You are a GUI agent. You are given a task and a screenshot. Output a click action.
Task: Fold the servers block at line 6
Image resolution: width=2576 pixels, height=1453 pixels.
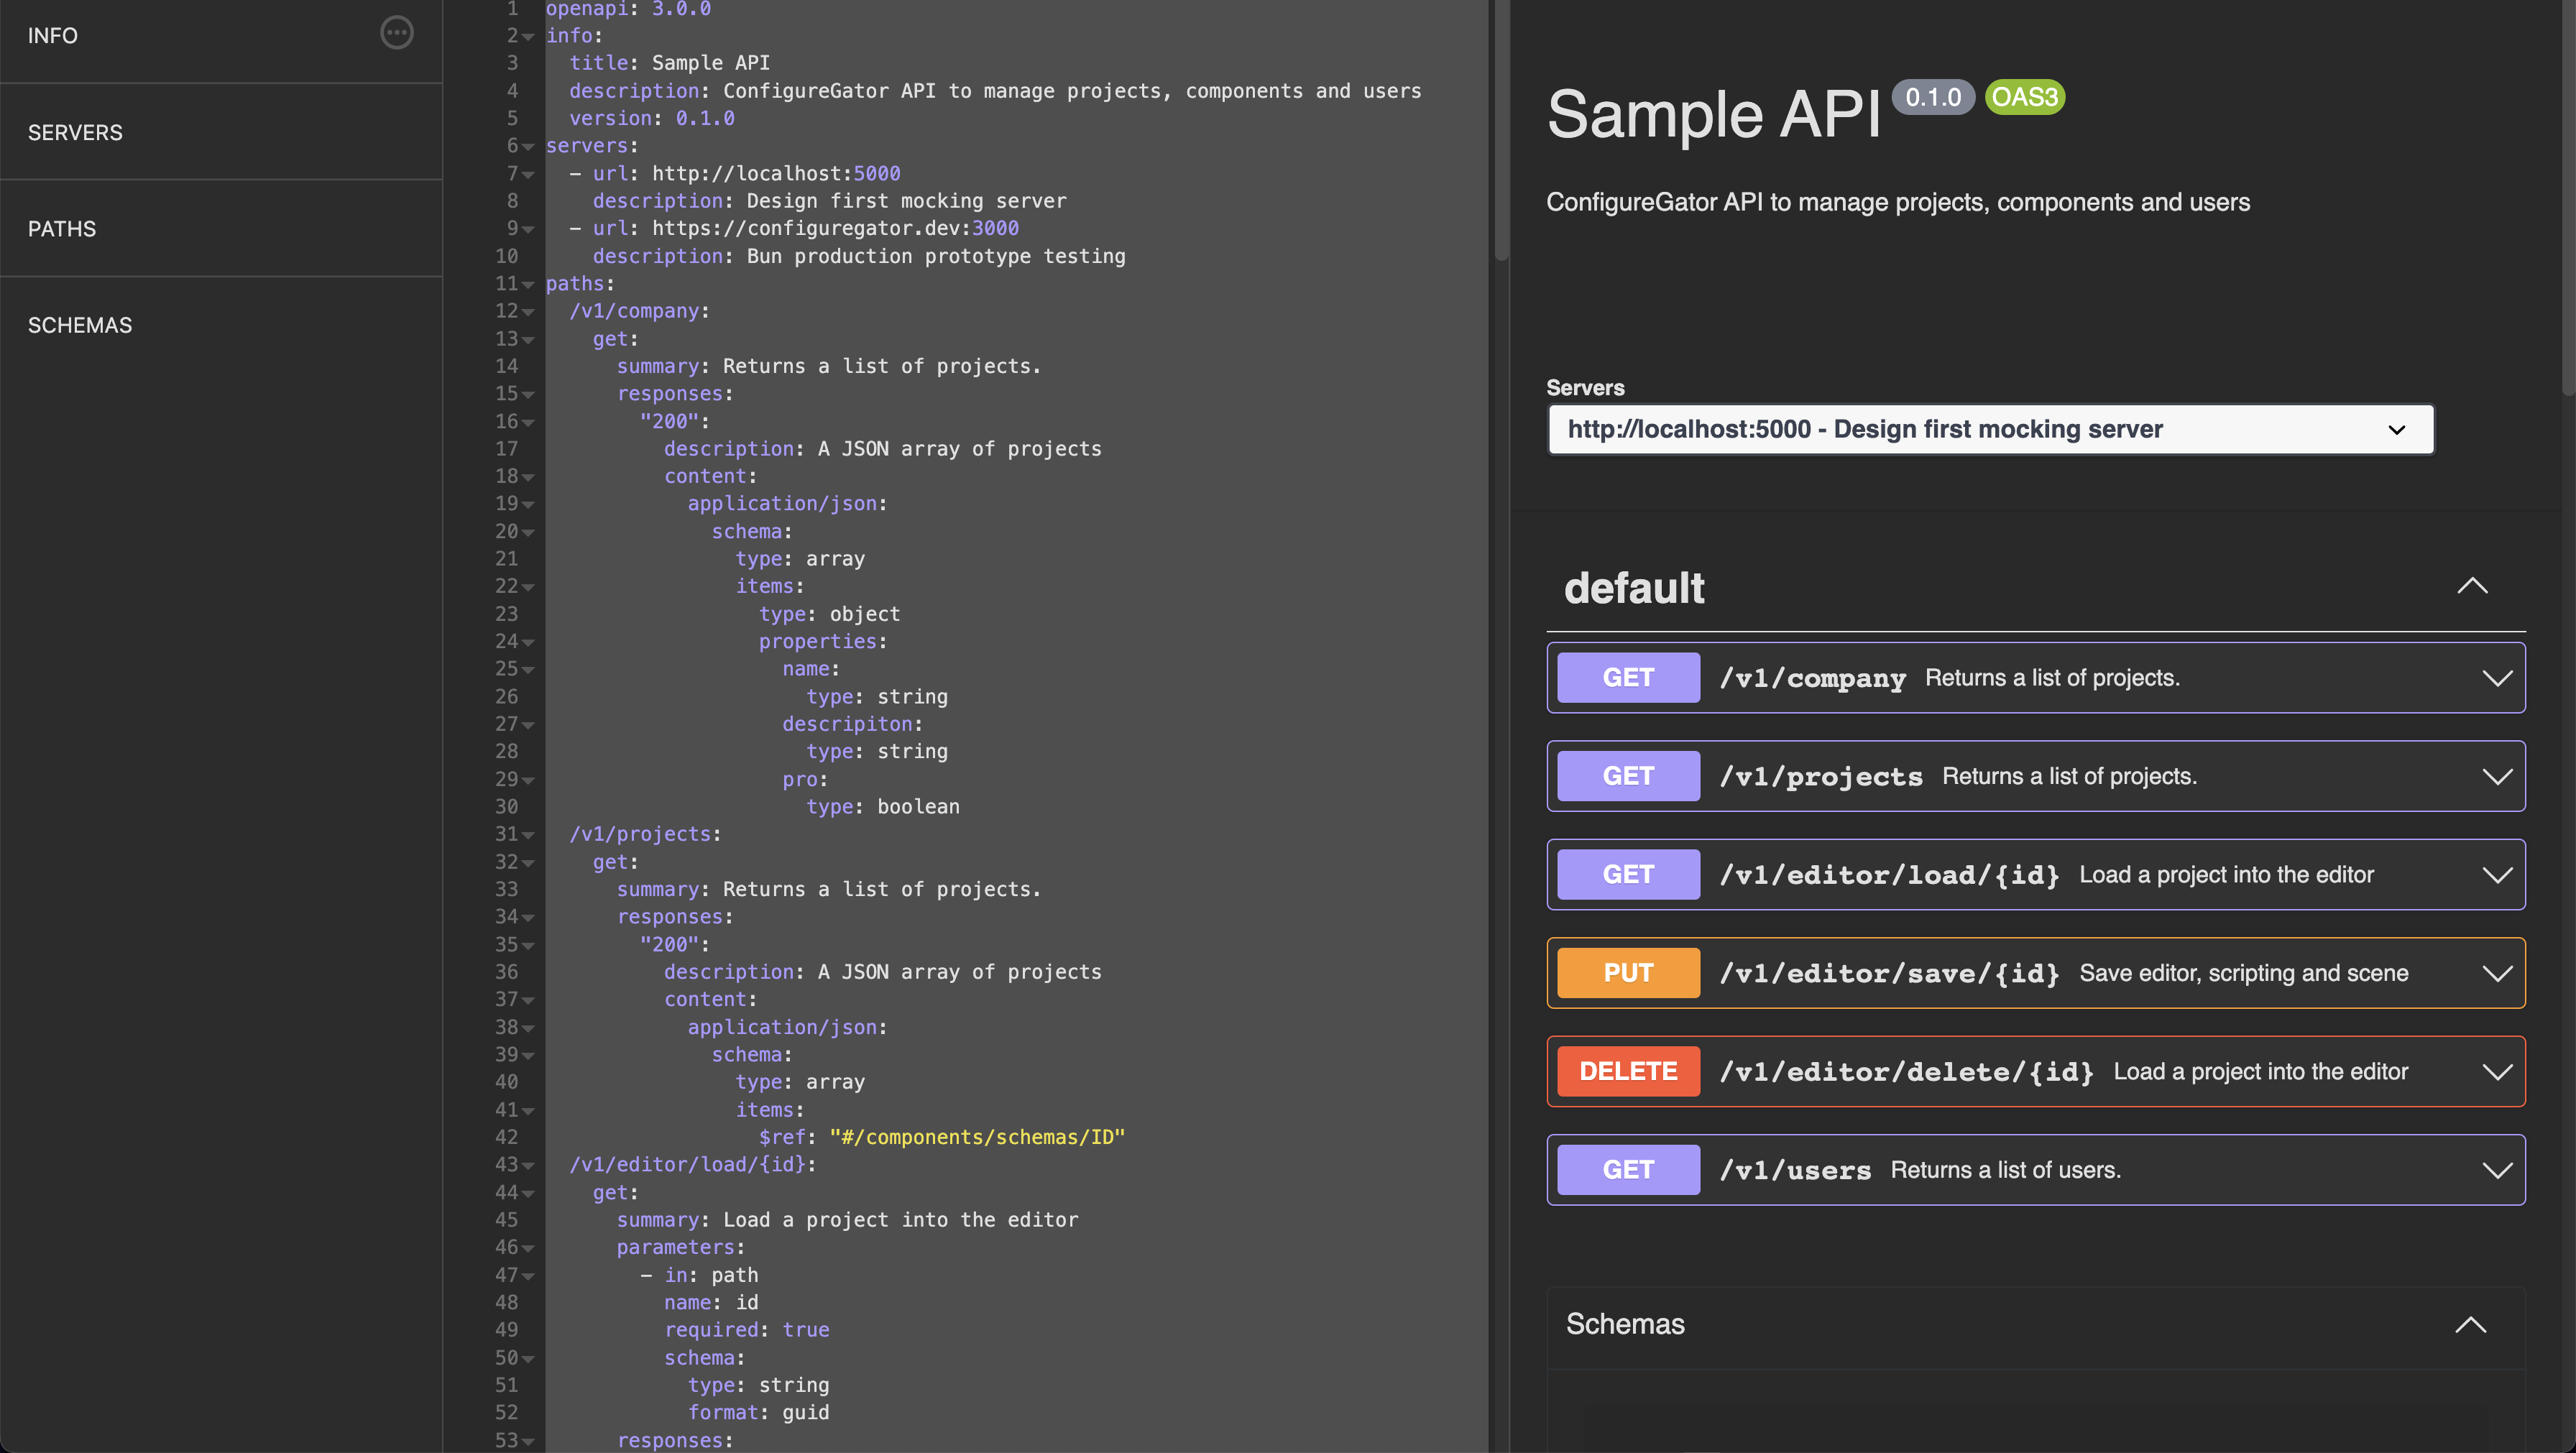click(x=529, y=147)
